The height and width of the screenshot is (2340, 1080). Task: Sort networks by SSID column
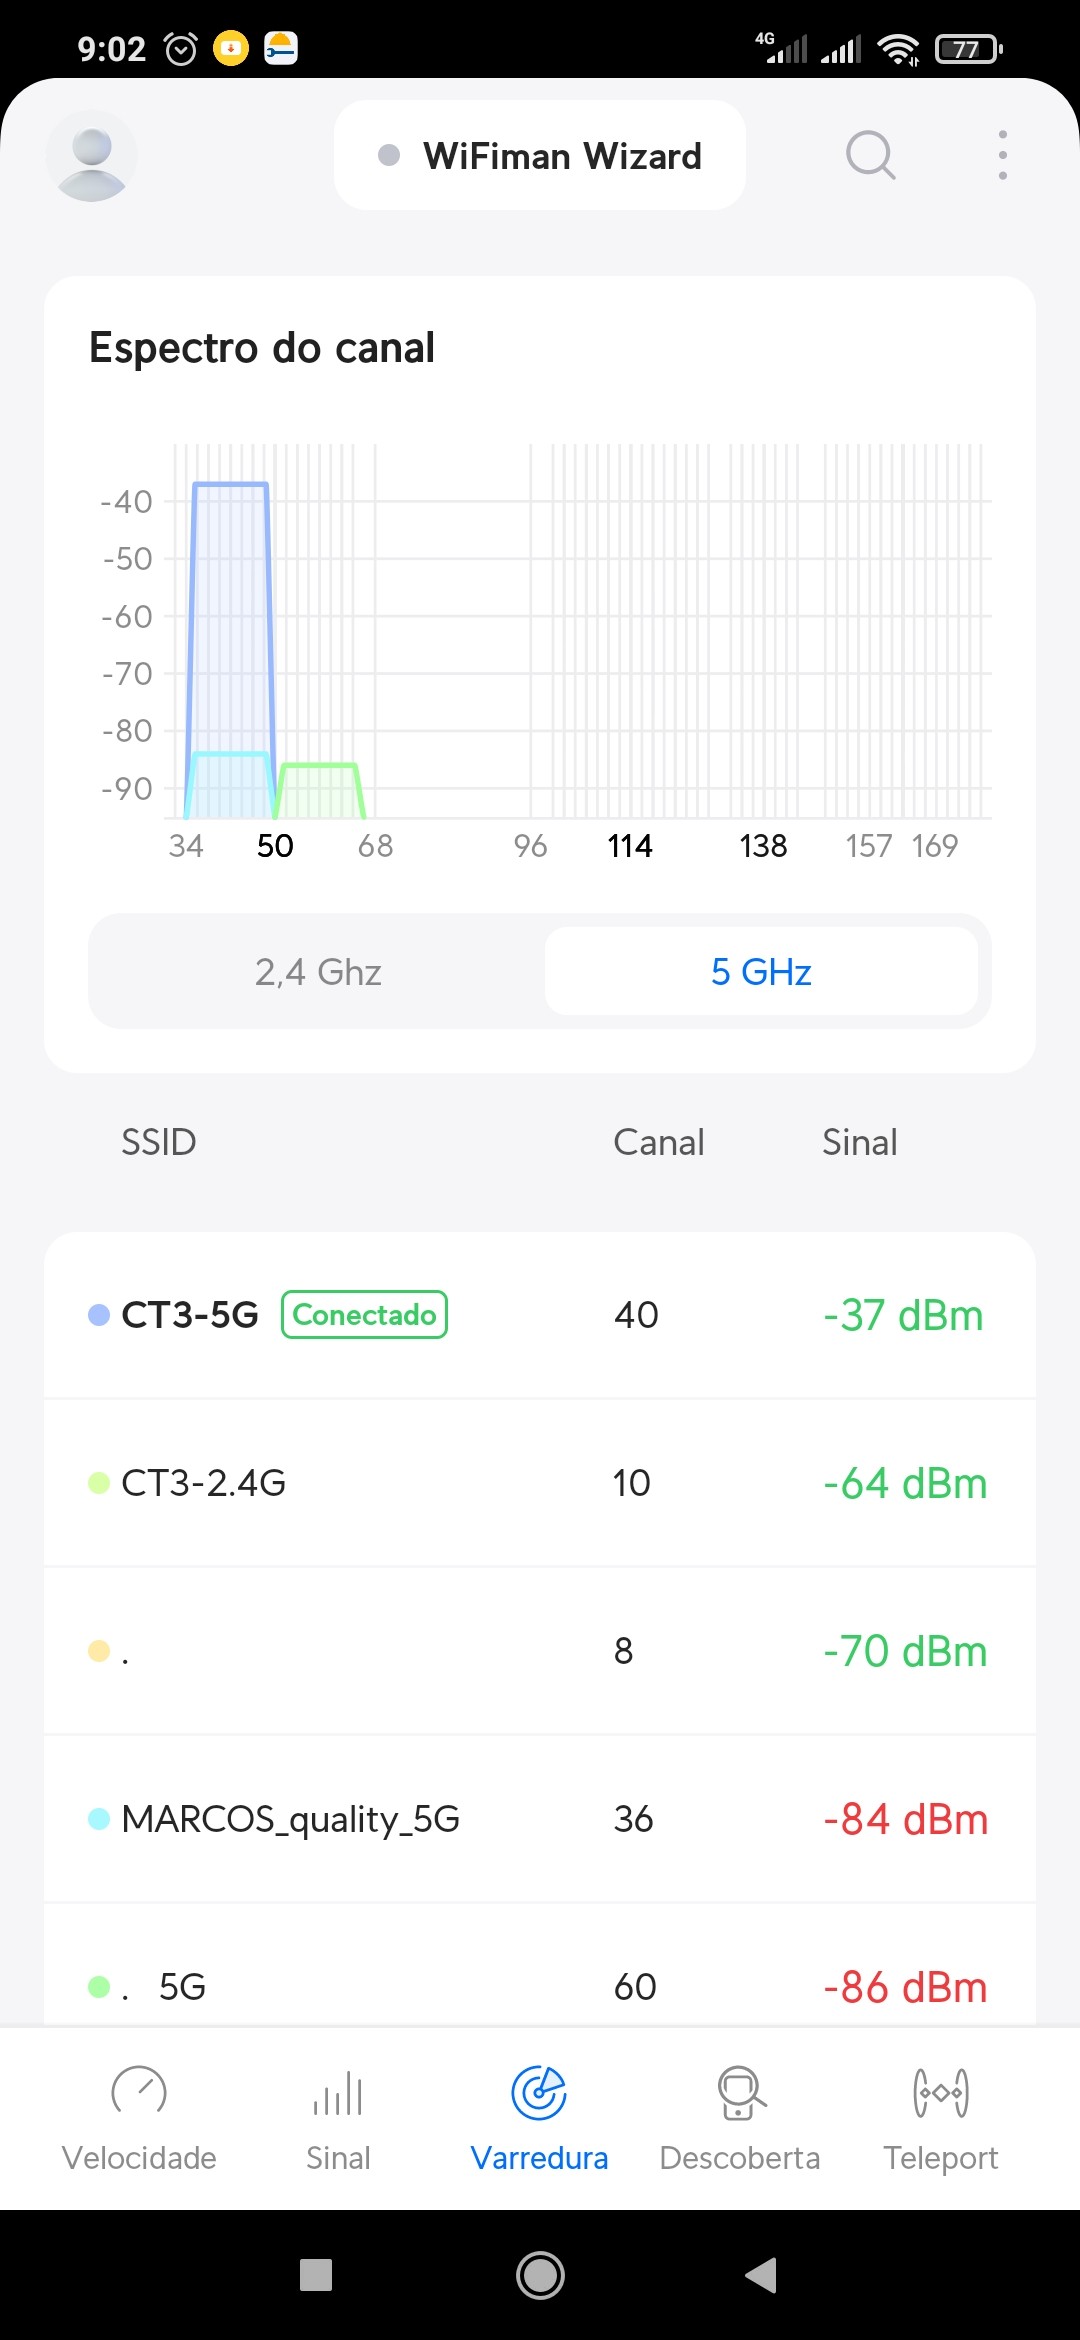(159, 1142)
